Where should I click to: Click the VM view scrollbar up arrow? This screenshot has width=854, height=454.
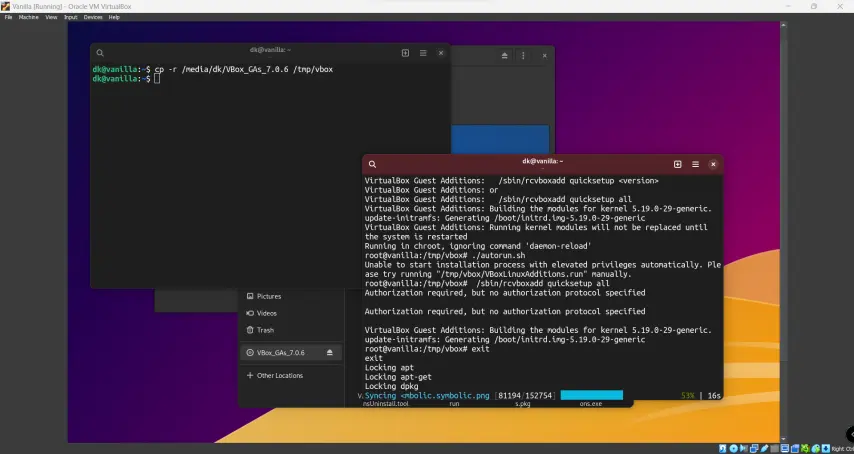coord(783,25)
